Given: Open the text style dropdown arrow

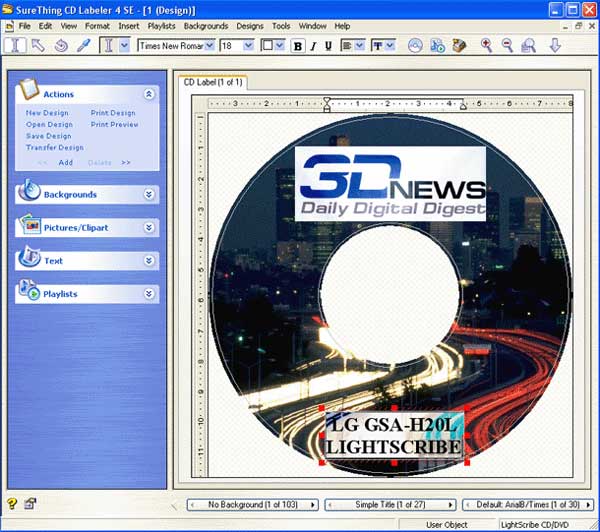Looking at the screenshot, I should coord(124,46).
